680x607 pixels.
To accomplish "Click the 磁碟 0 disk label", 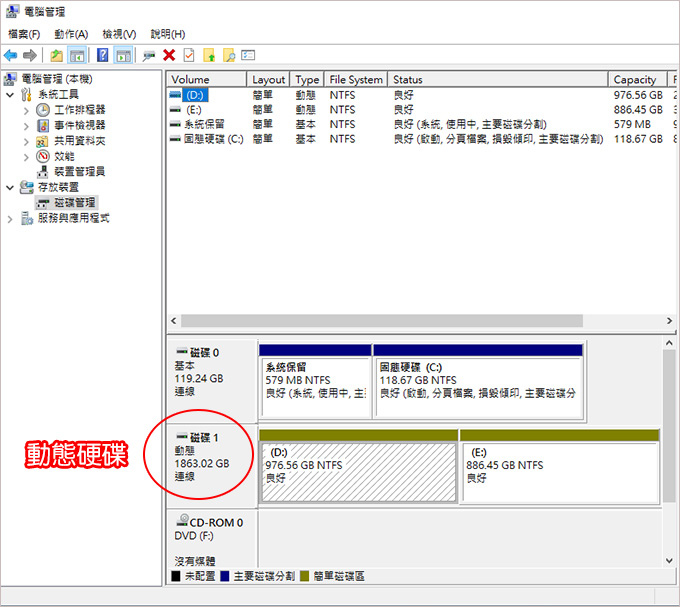I will pyautogui.click(x=204, y=352).
